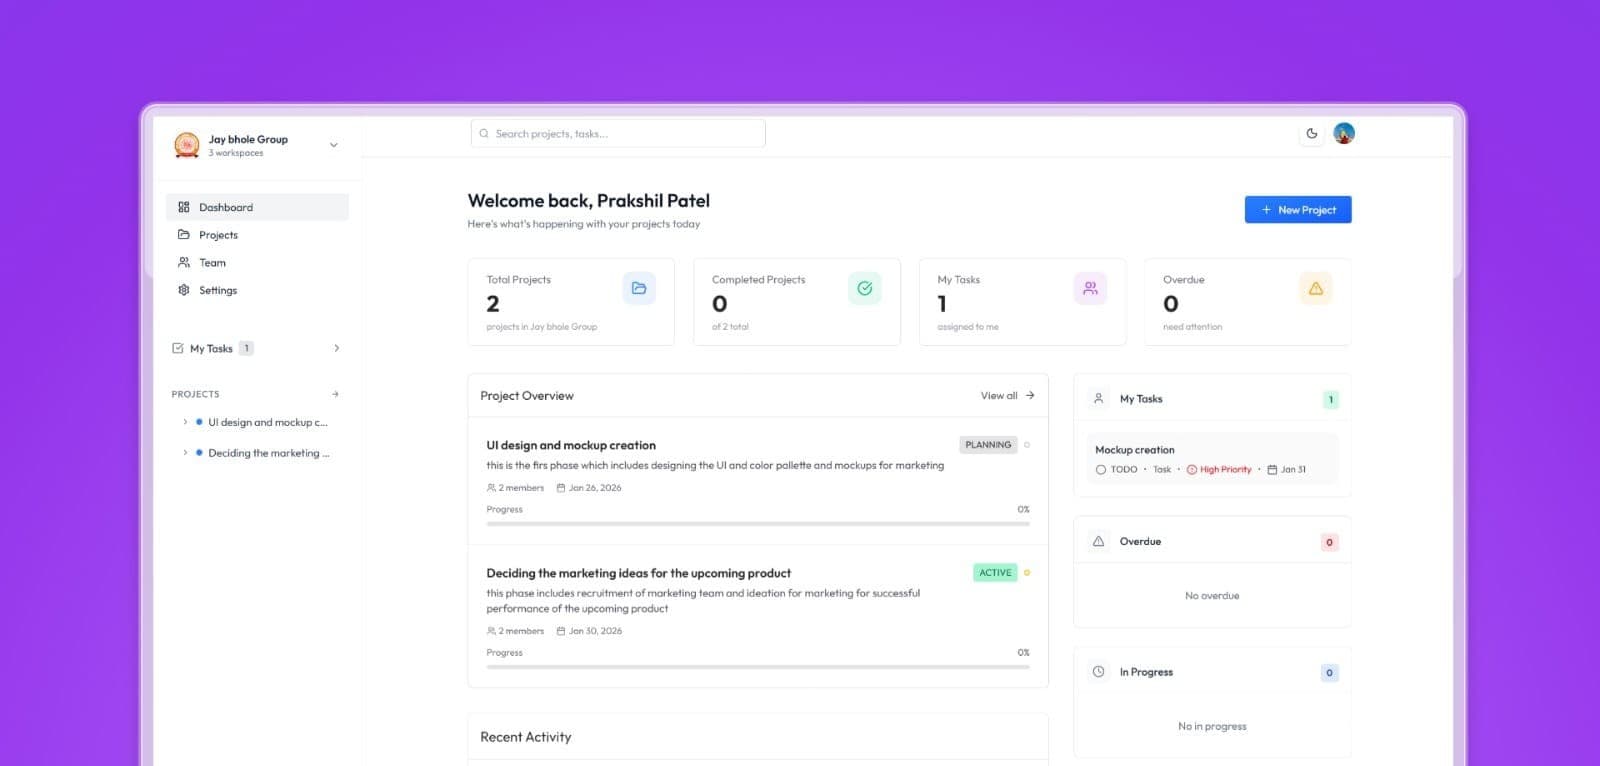Open My Tasks in the sidebar
1600x766 pixels.
click(257, 348)
